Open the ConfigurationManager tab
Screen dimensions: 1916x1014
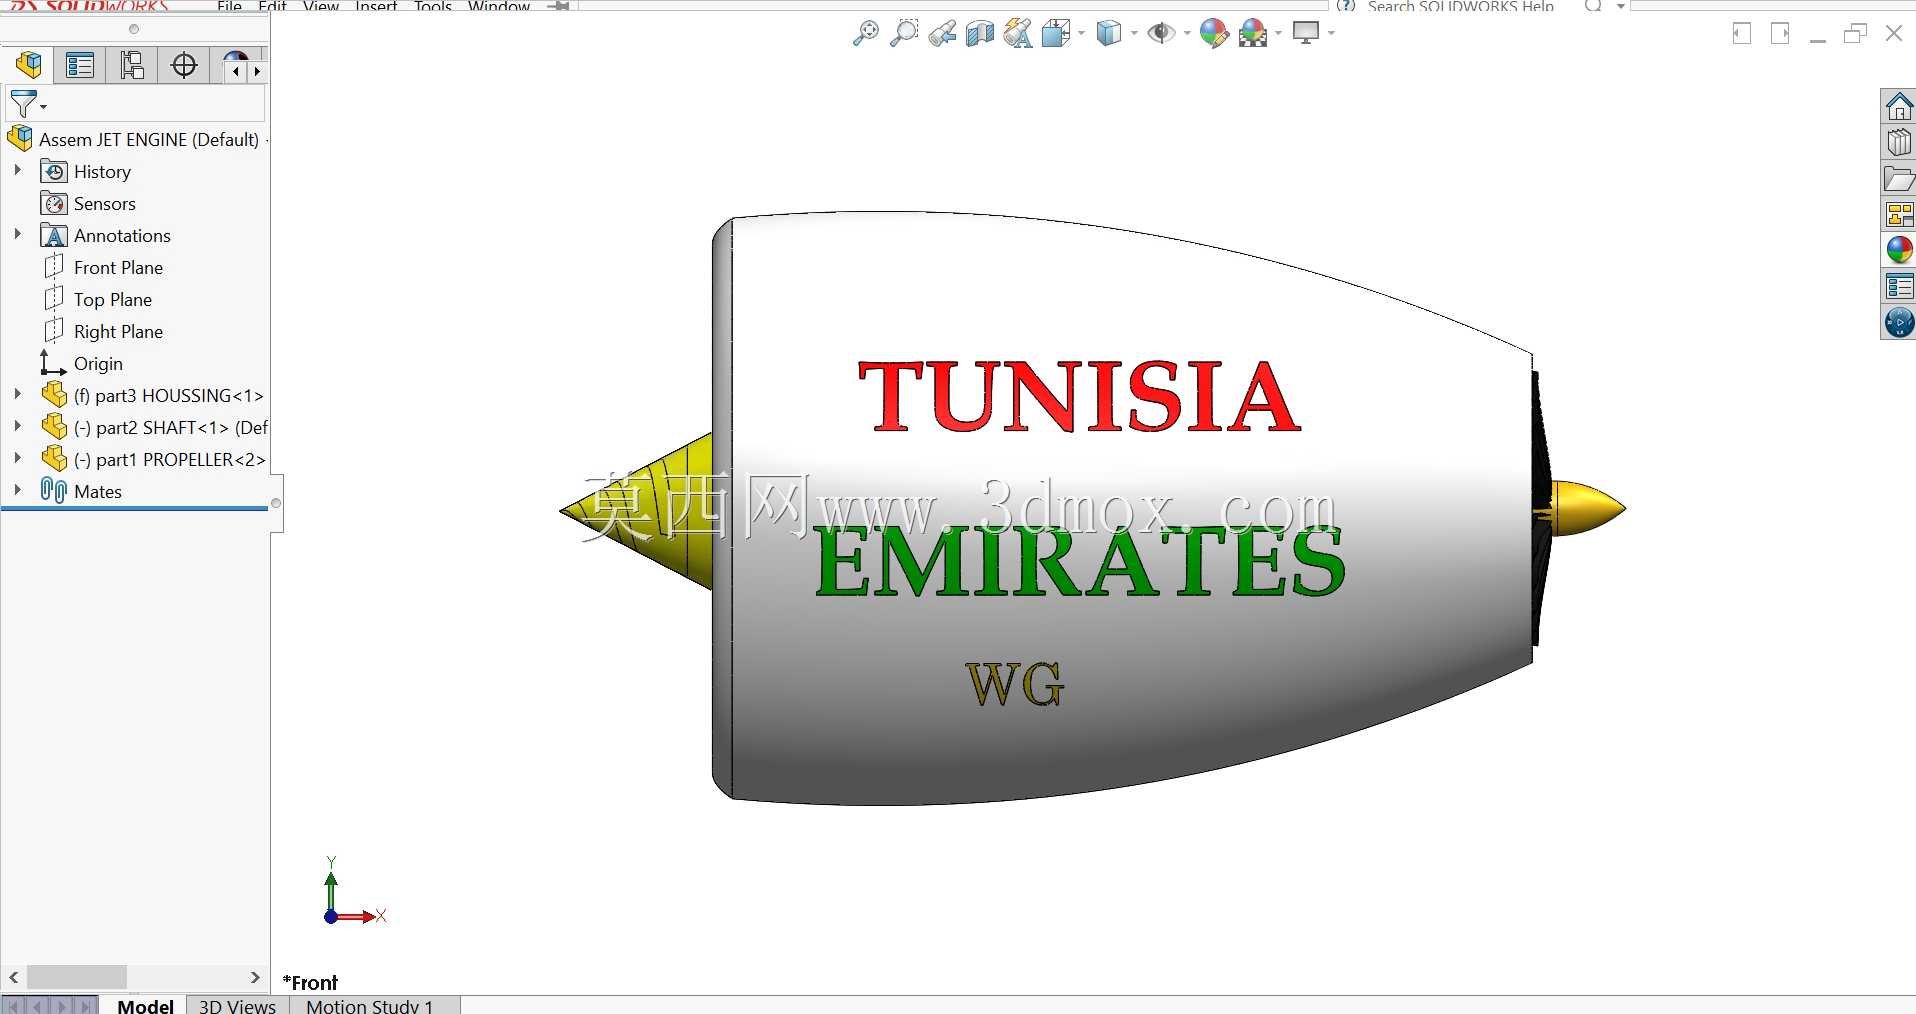click(132, 65)
